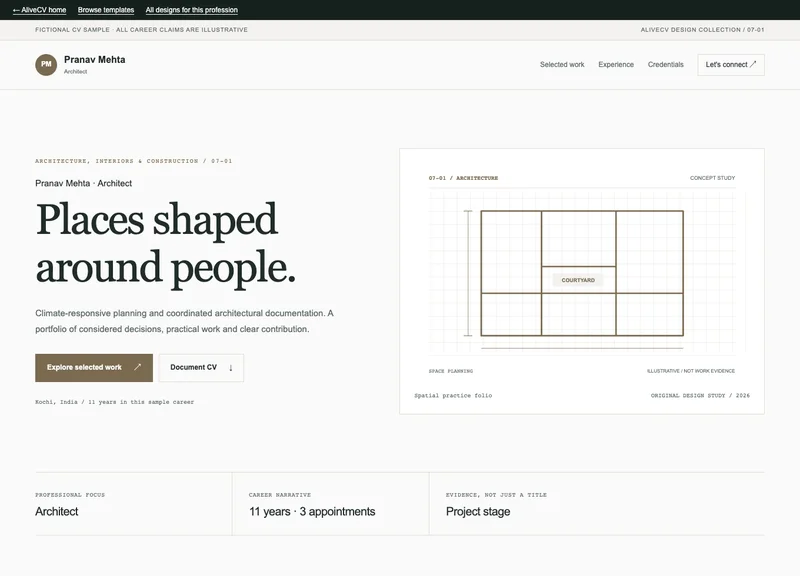The width and height of the screenshot is (800, 576).
Task: Download via Document CV button
Action: [x=201, y=367]
